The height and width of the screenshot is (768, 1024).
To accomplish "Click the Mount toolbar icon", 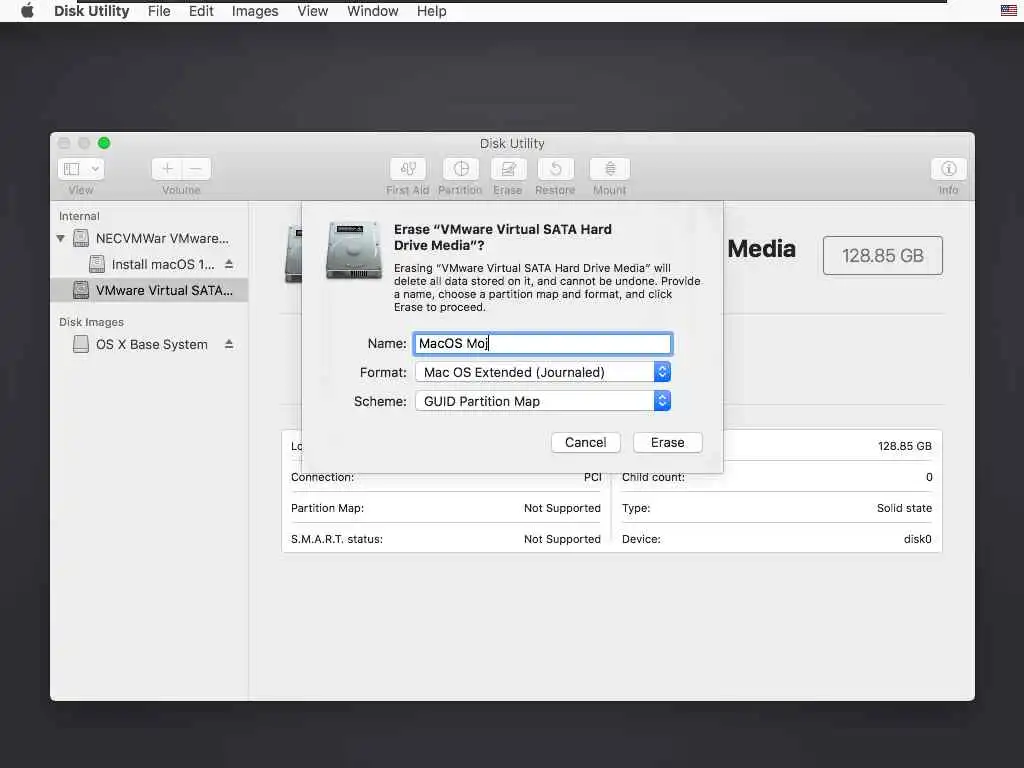I will pos(609,169).
